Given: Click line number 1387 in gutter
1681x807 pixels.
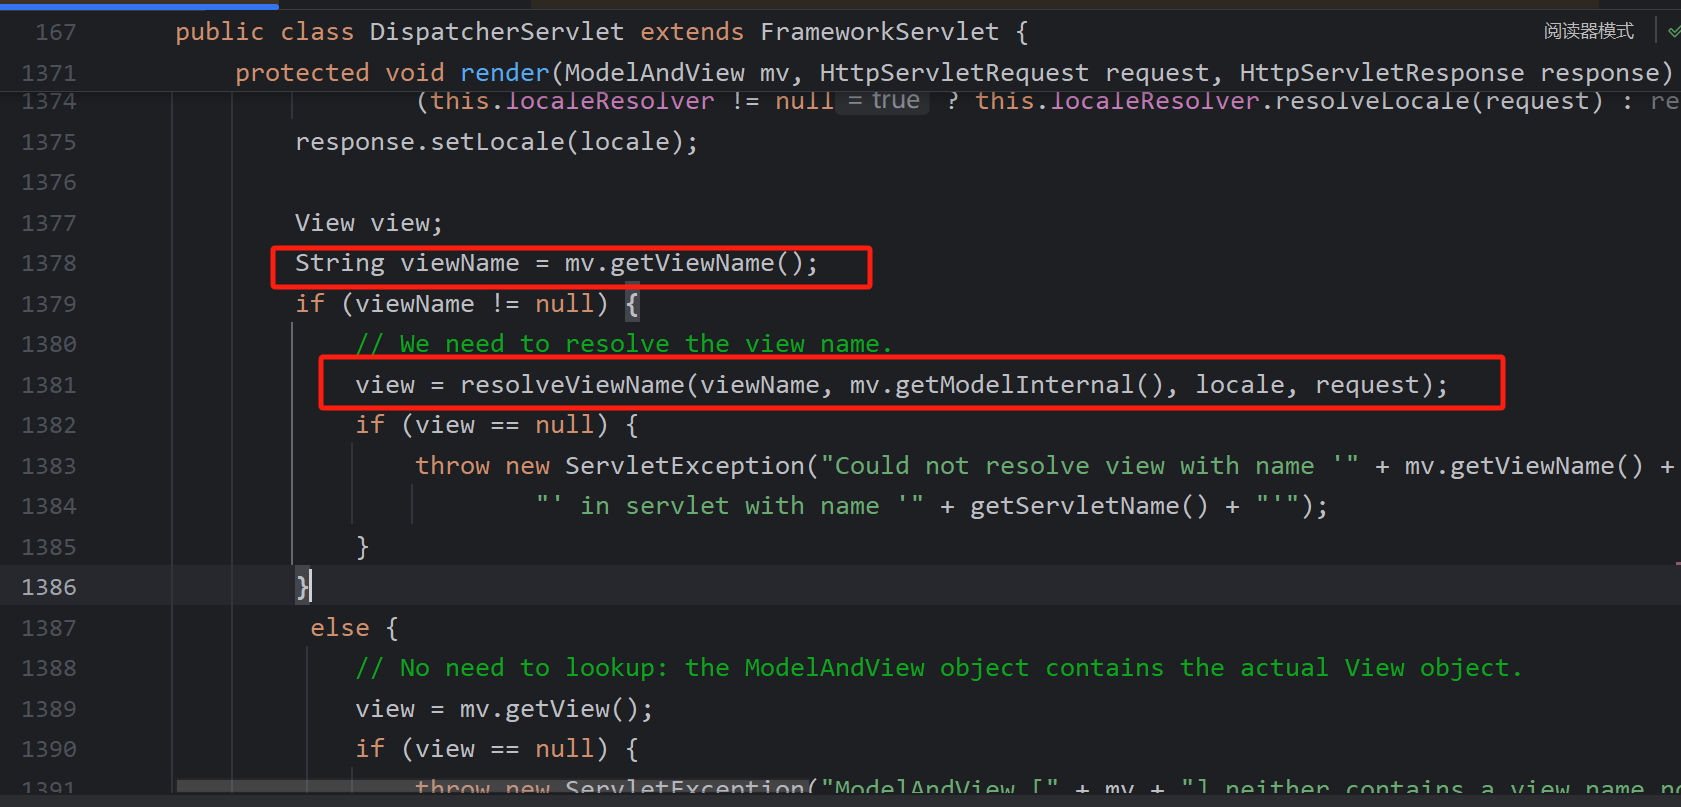Looking at the screenshot, I should tap(49, 628).
